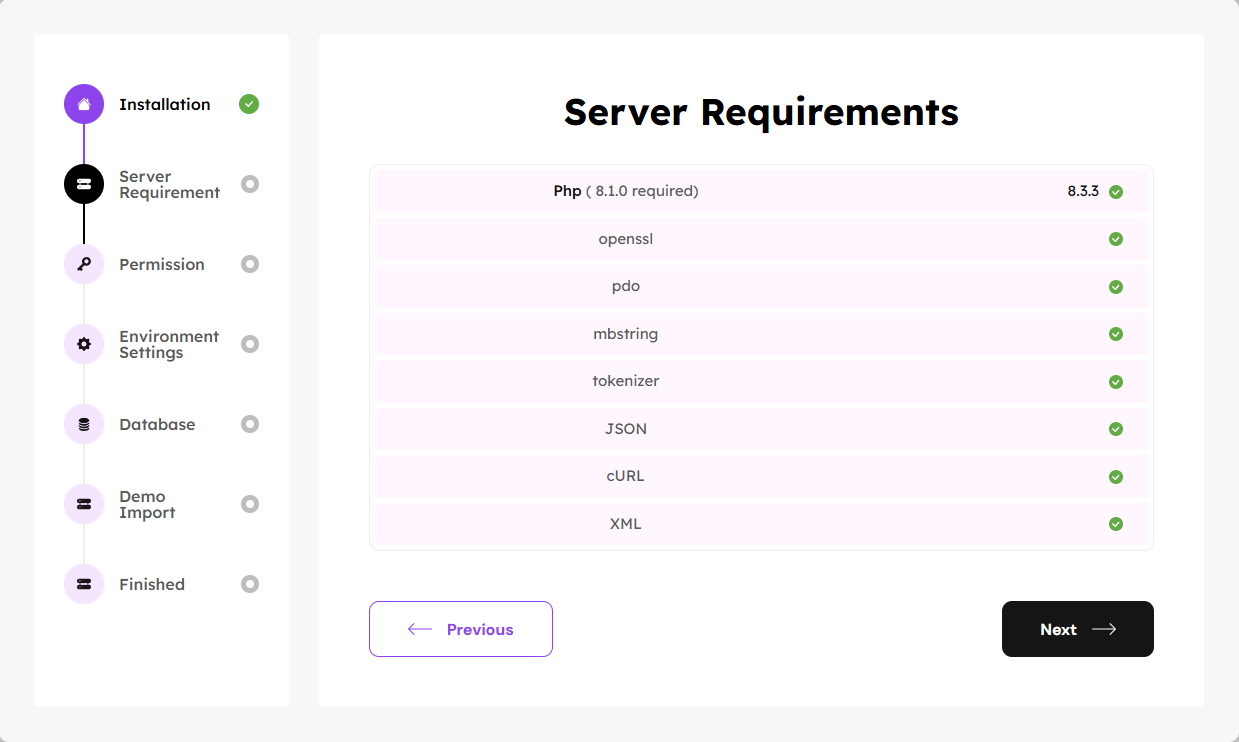Select the status circle beside Database
Viewport: 1239px width, 742px height.
click(250, 424)
